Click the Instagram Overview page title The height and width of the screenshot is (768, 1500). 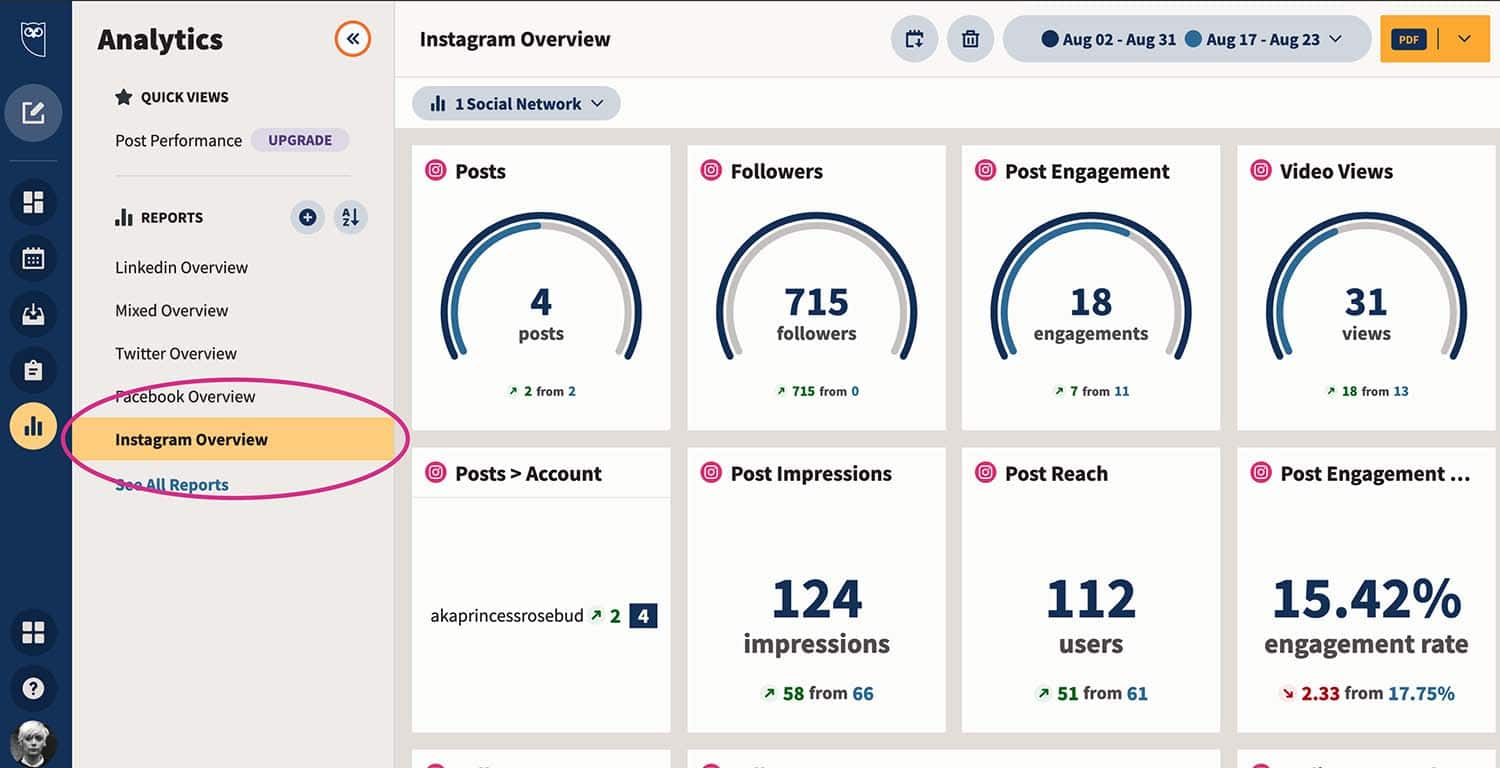pos(515,39)
